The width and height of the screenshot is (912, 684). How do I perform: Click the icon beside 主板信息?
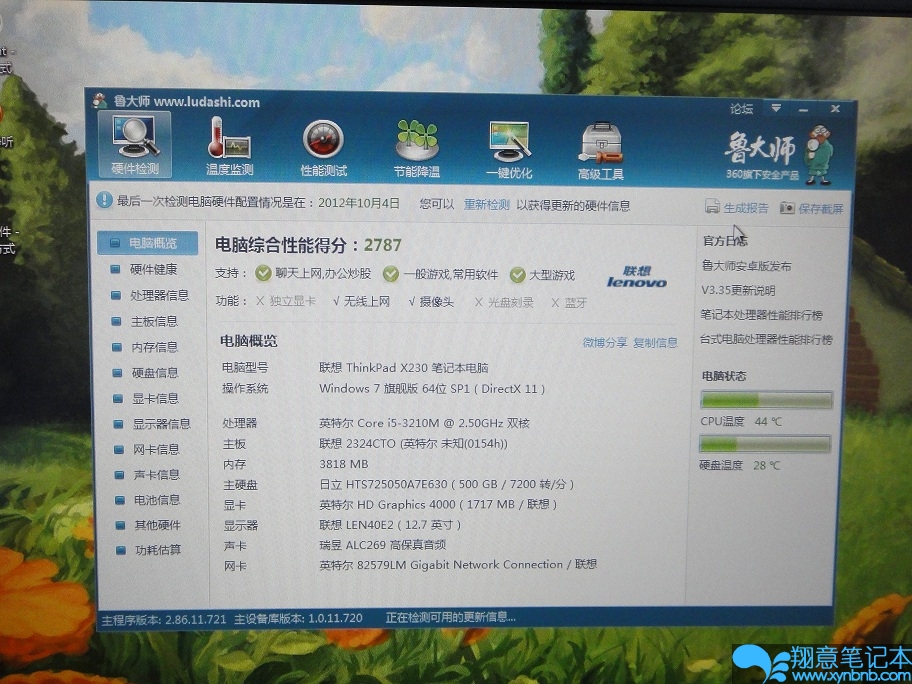pyautogui.click(x=116, y=321)
